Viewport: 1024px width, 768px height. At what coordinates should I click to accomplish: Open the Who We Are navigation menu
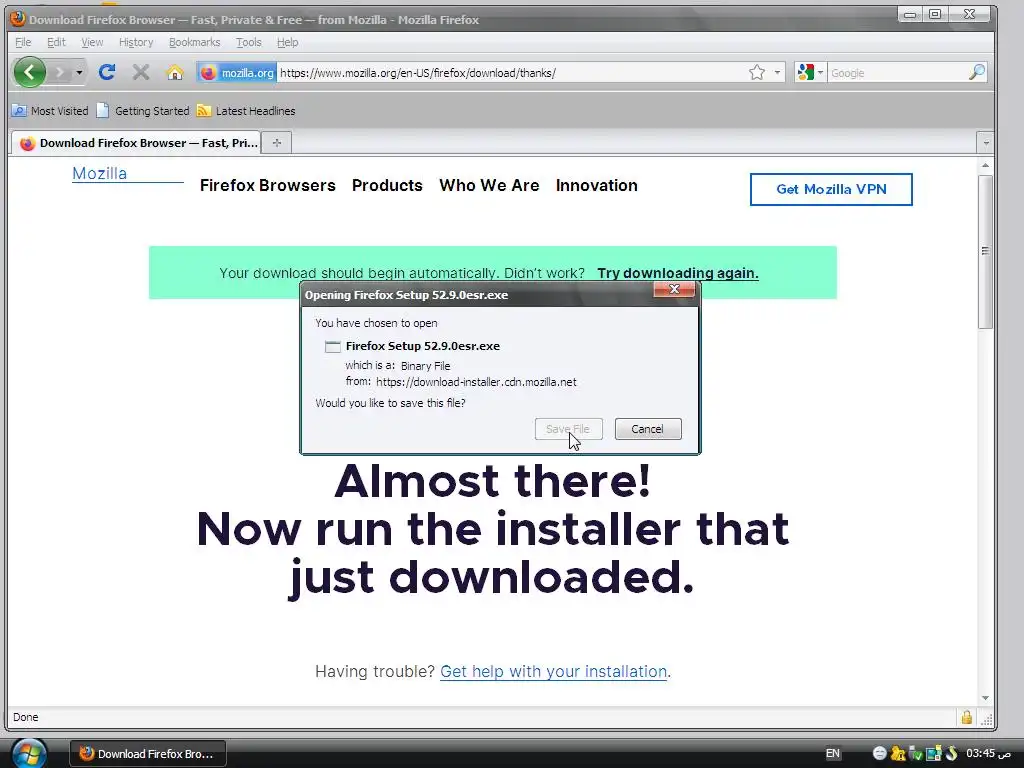pyautogui.click(x=489, y=185)
